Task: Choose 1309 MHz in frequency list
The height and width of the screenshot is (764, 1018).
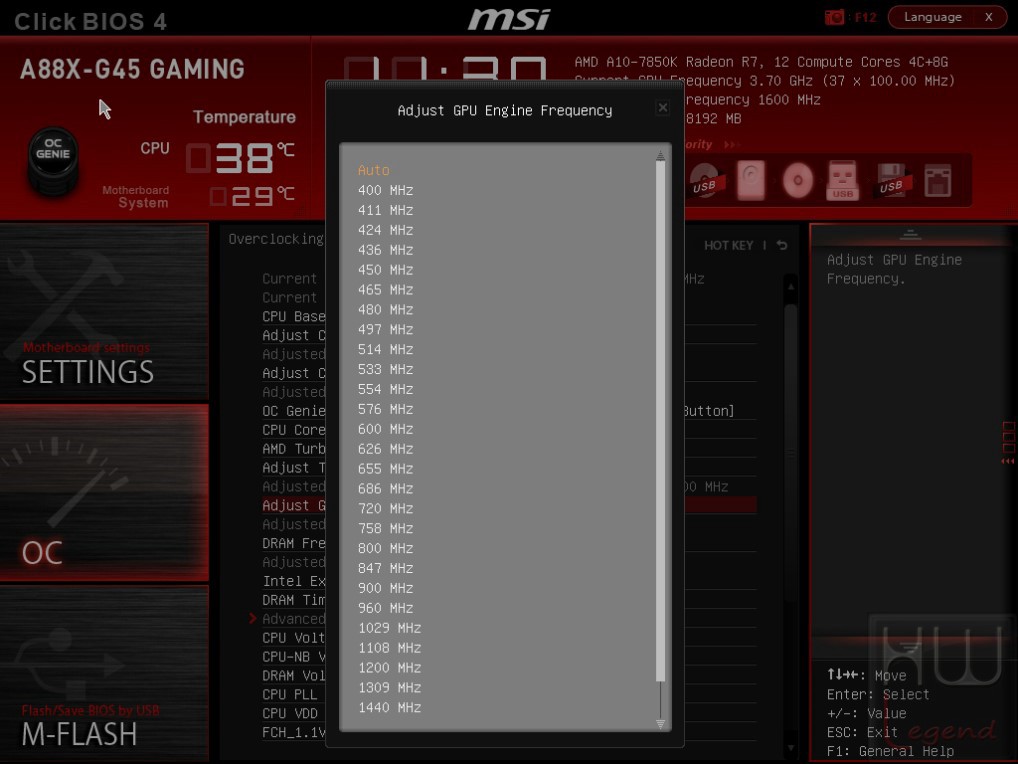Action: pos(390,688)
